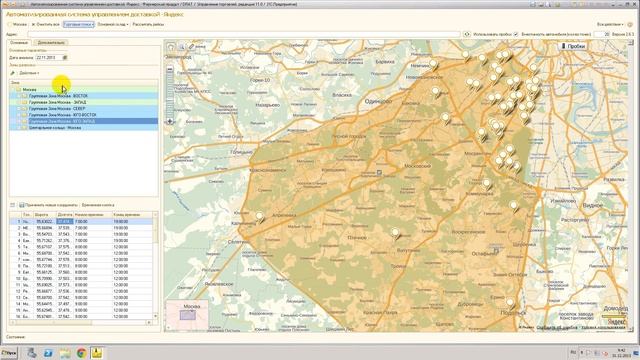
Task: Click the blue help-arrow icon in the taskbar
Action: (x=48, y=353)
